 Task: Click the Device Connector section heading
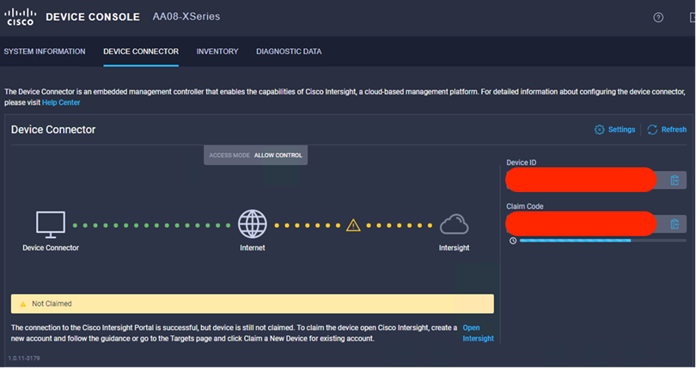tap(53, 130)
